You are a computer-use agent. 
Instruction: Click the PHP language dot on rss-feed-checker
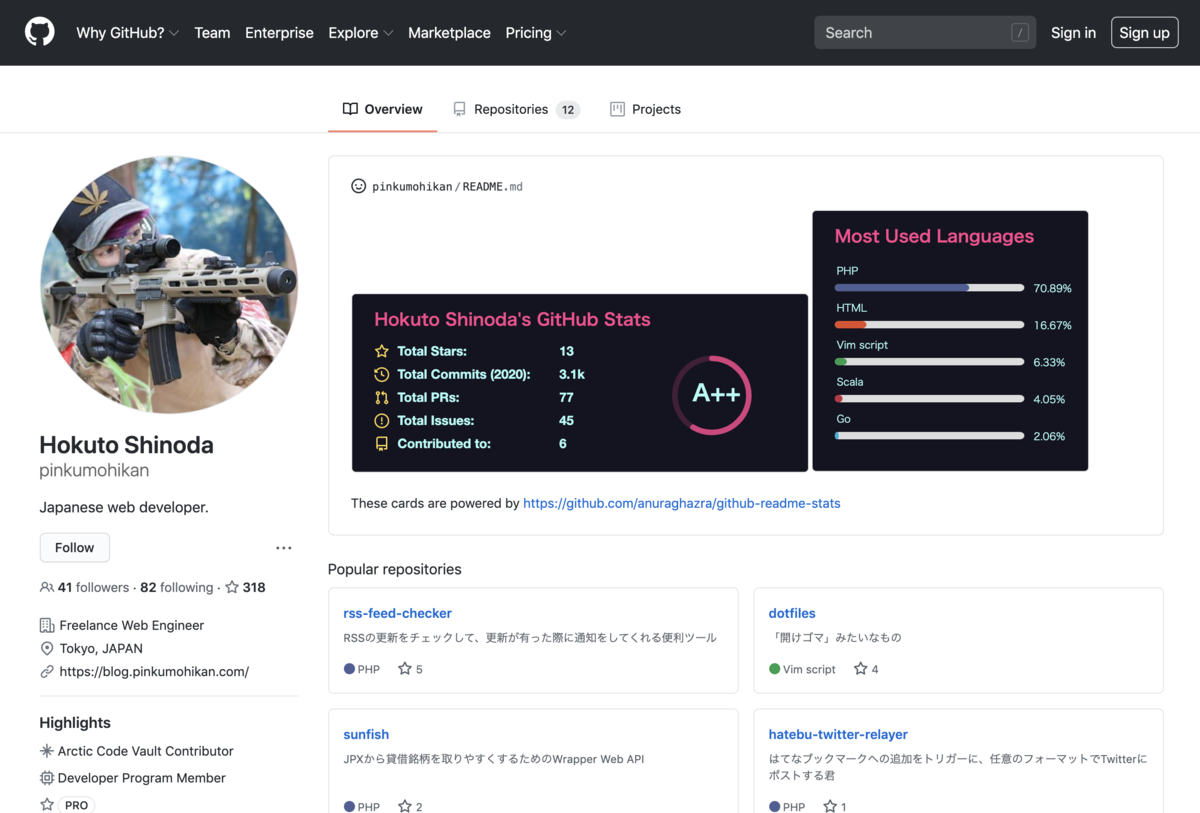(349, 669)
